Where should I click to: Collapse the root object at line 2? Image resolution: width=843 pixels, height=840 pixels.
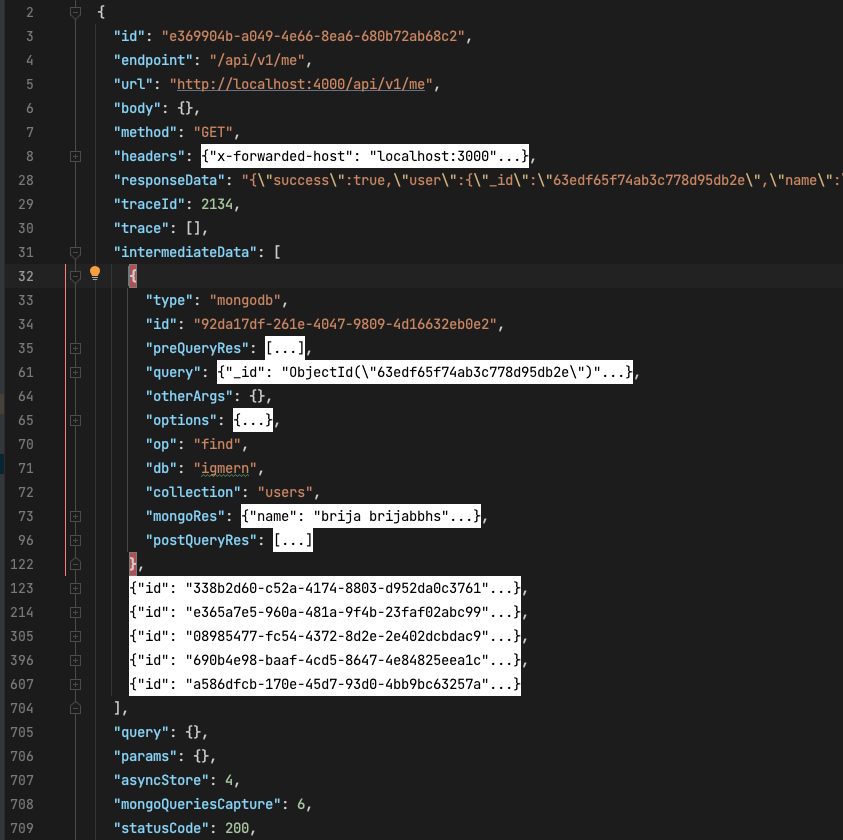tap(75, 12)
